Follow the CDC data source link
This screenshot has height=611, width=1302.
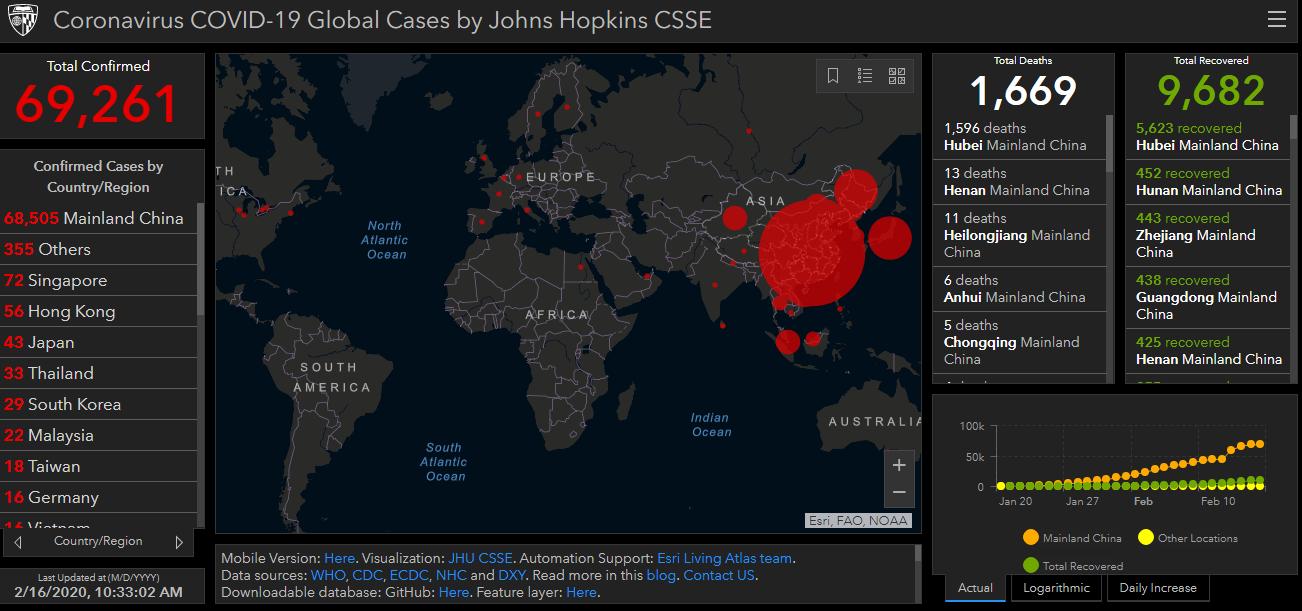(367, 575)
